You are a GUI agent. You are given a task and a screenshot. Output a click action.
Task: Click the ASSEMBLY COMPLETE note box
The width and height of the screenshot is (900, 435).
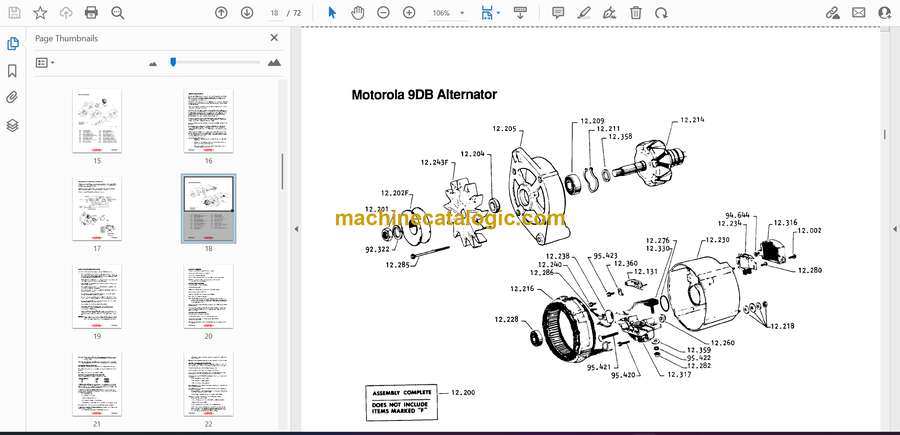coord(401,402)
